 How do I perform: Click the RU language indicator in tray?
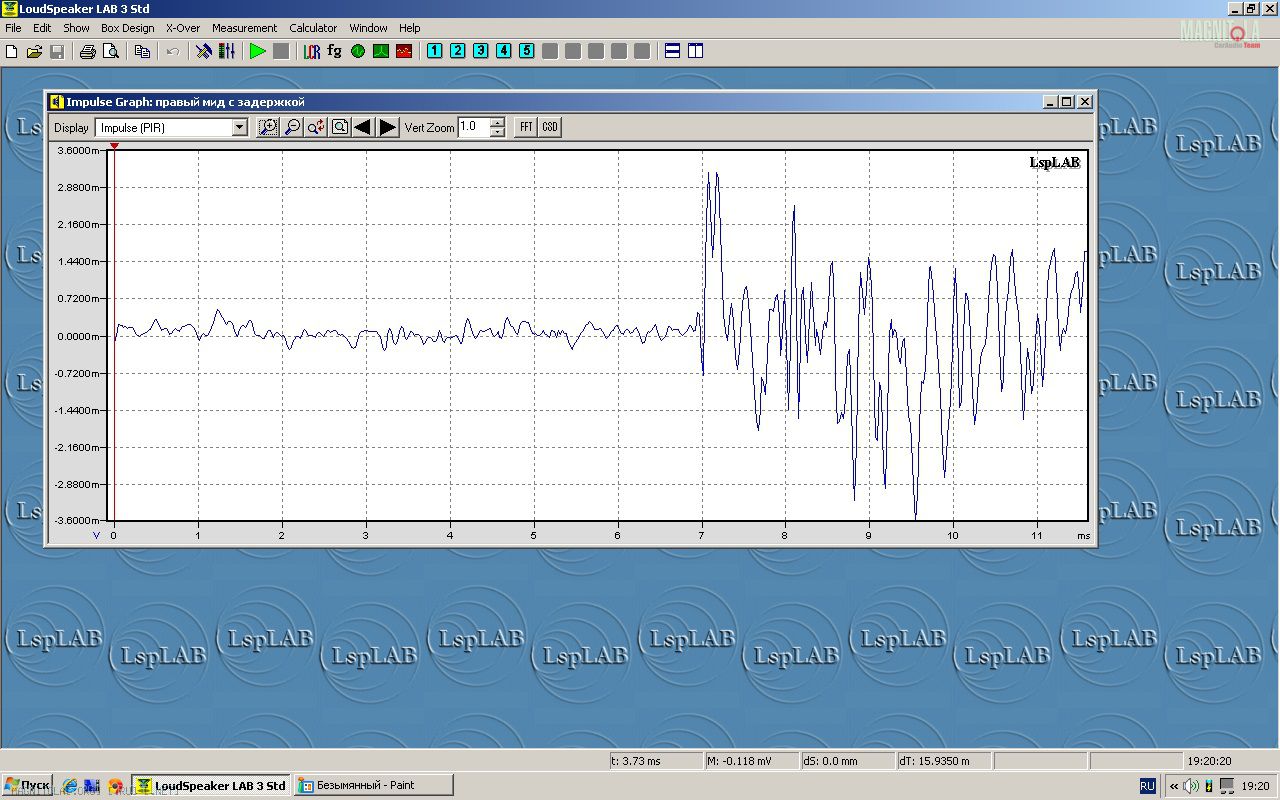pyautogui.click(x=1147, y=786)
